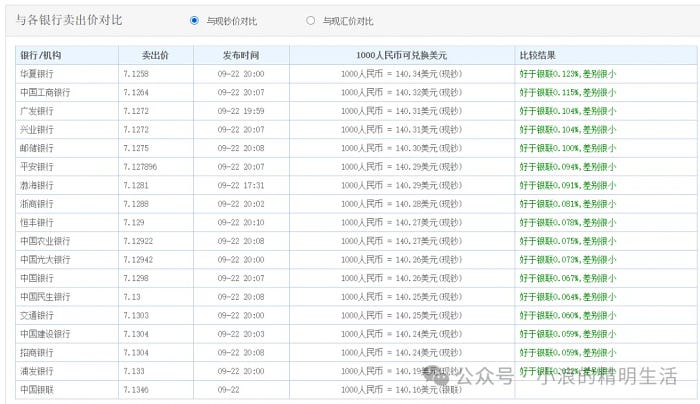
Task: Click the 140.28美元 conversion cell
Action: click(401, 204)
